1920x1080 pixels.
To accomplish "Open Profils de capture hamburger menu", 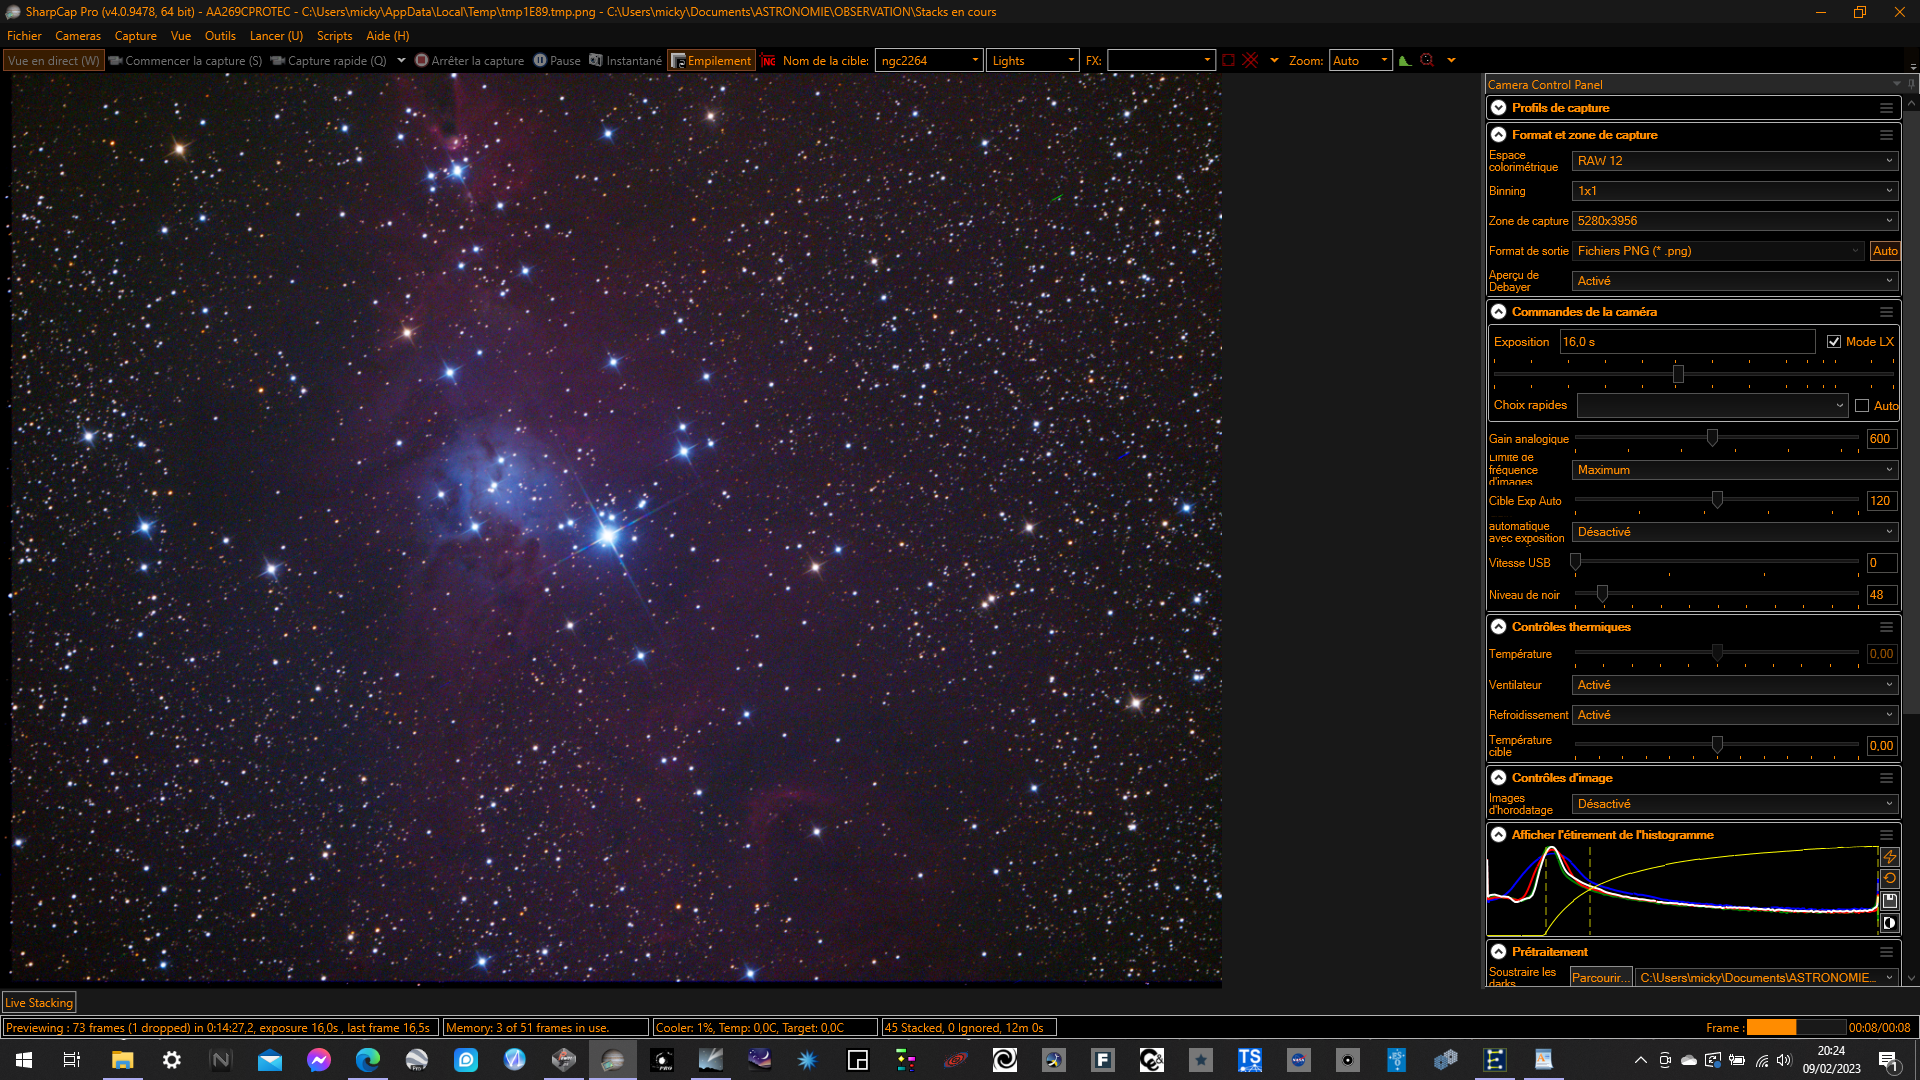I will (x=1886, y=108).
